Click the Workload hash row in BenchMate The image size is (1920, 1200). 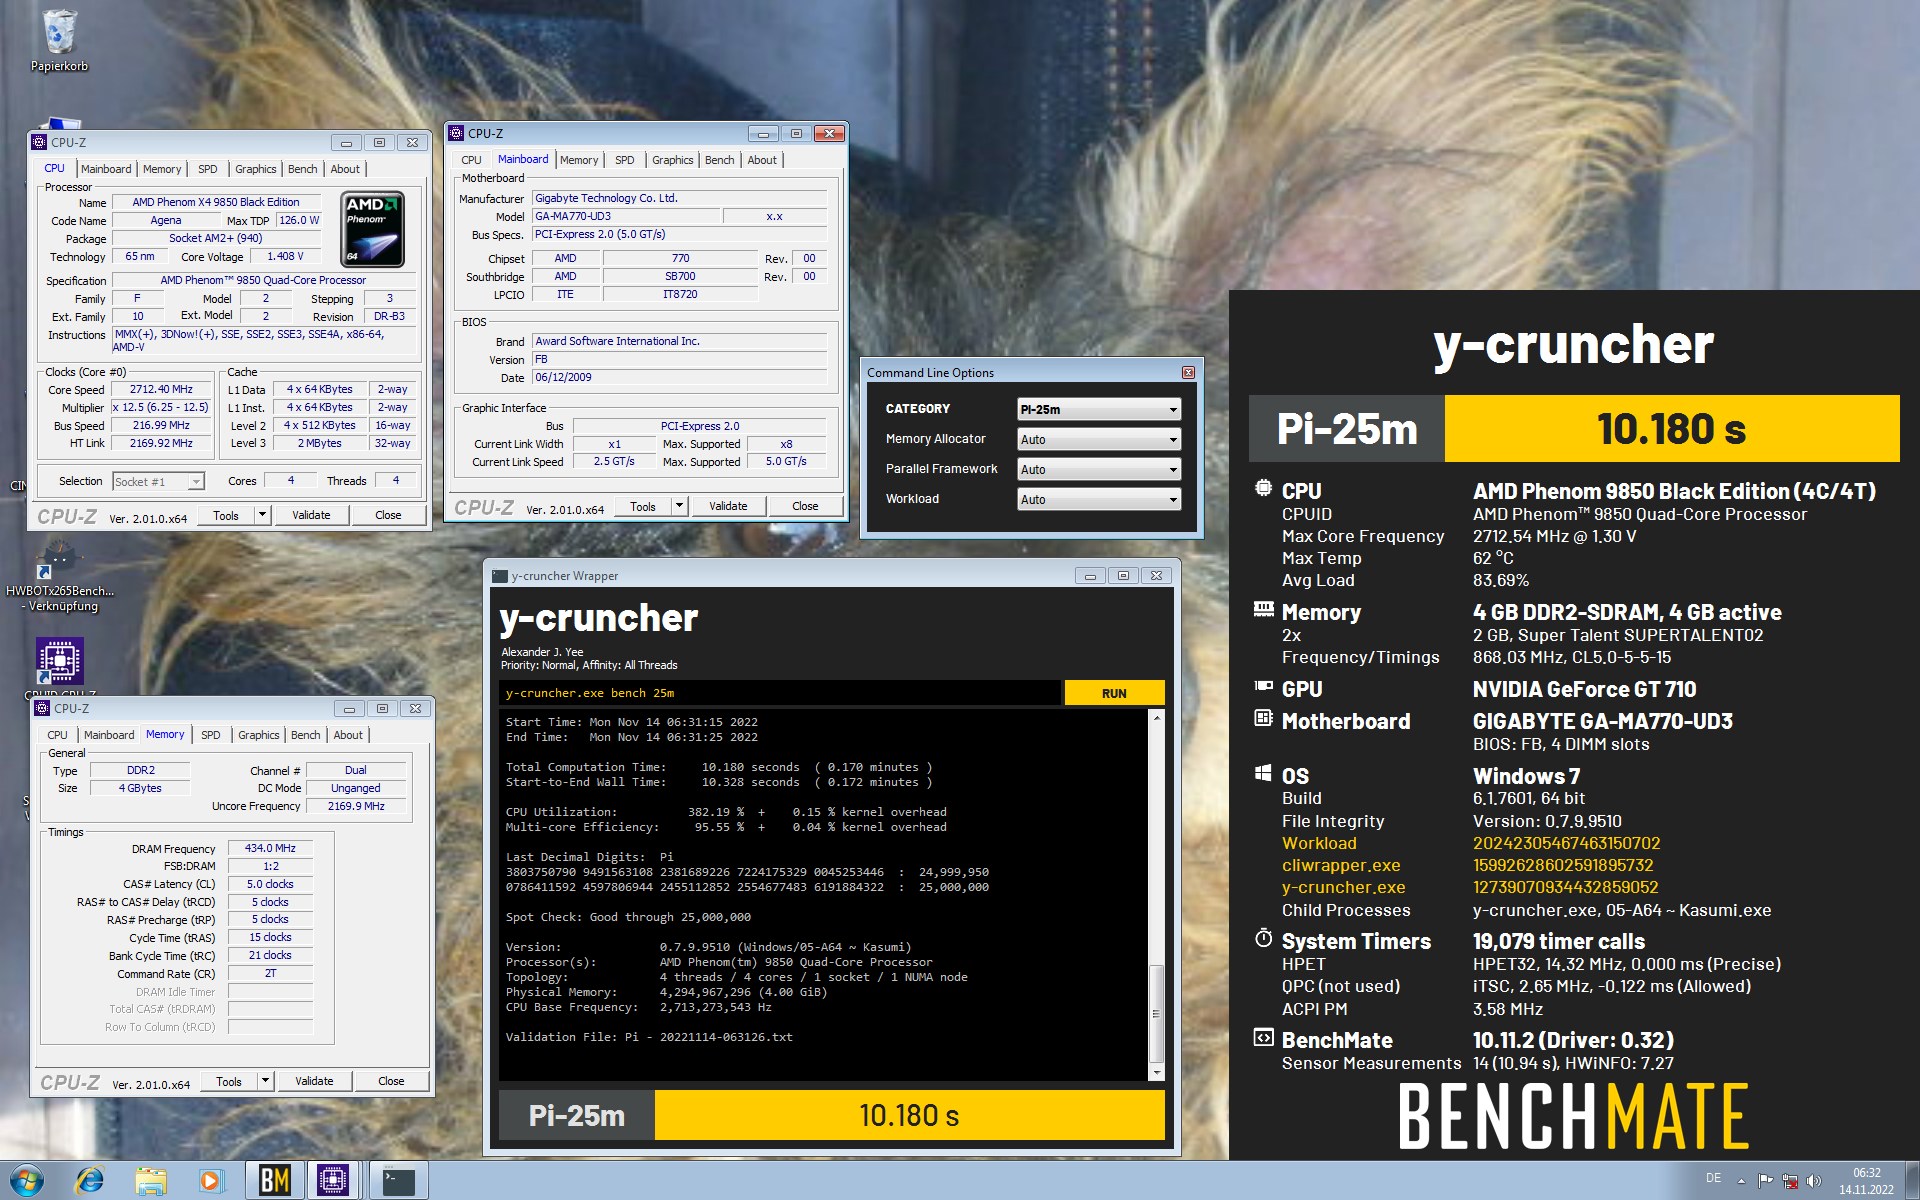(1471, 843)
